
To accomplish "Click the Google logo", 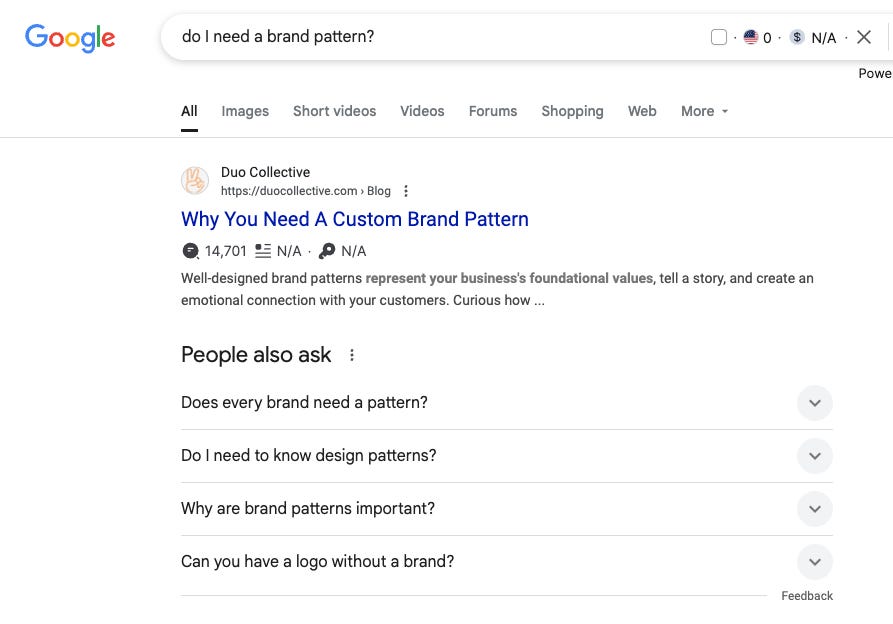I will [70, 38].
